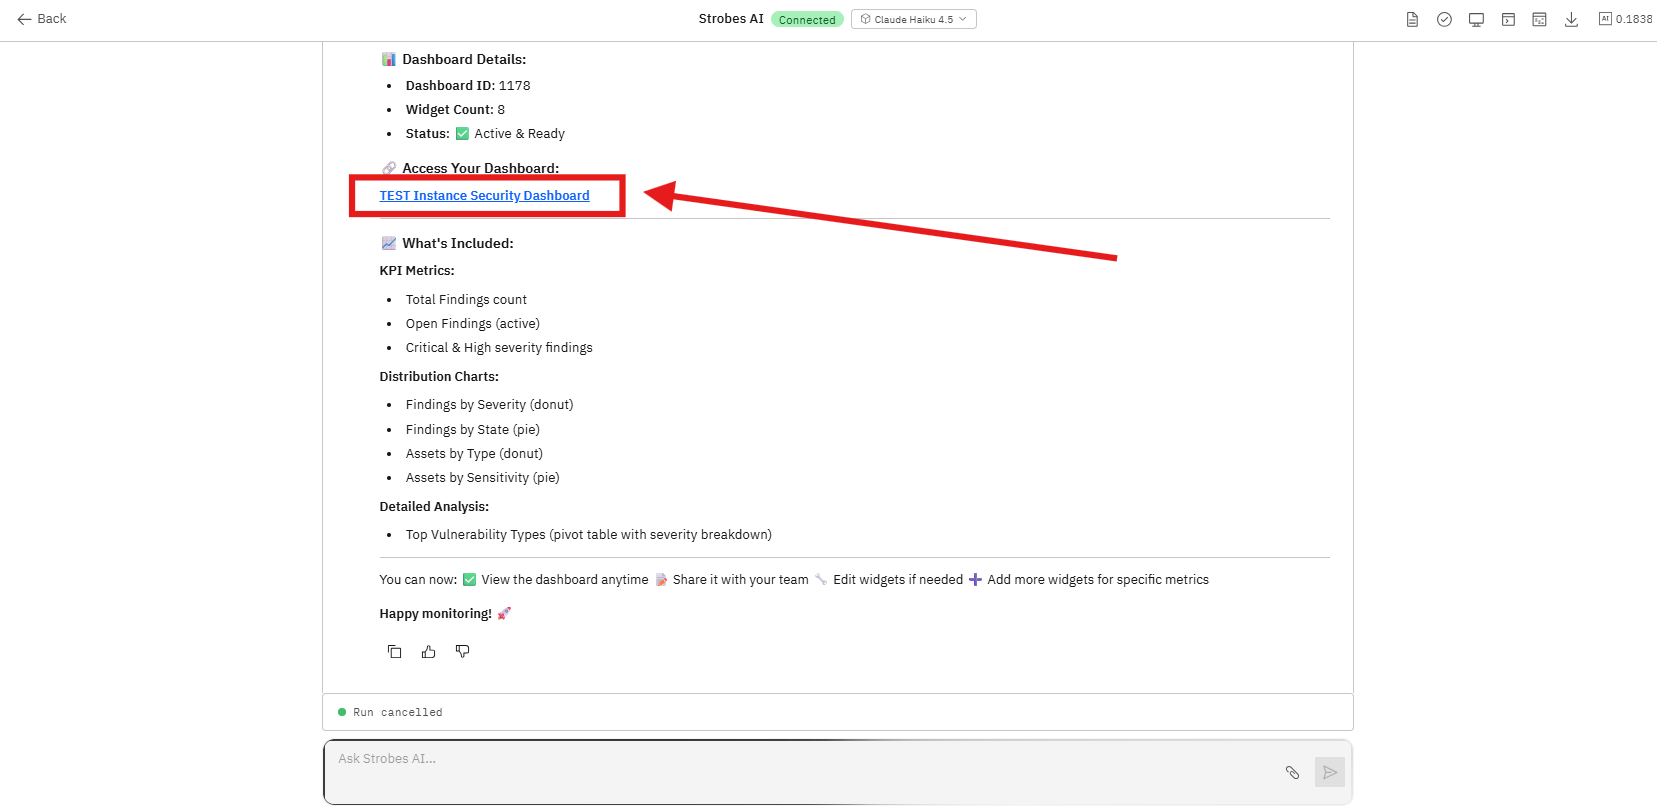Click the 'Happy monitoring!' text
Viewport: 1657px width, 812px height.
coord(436,614)
